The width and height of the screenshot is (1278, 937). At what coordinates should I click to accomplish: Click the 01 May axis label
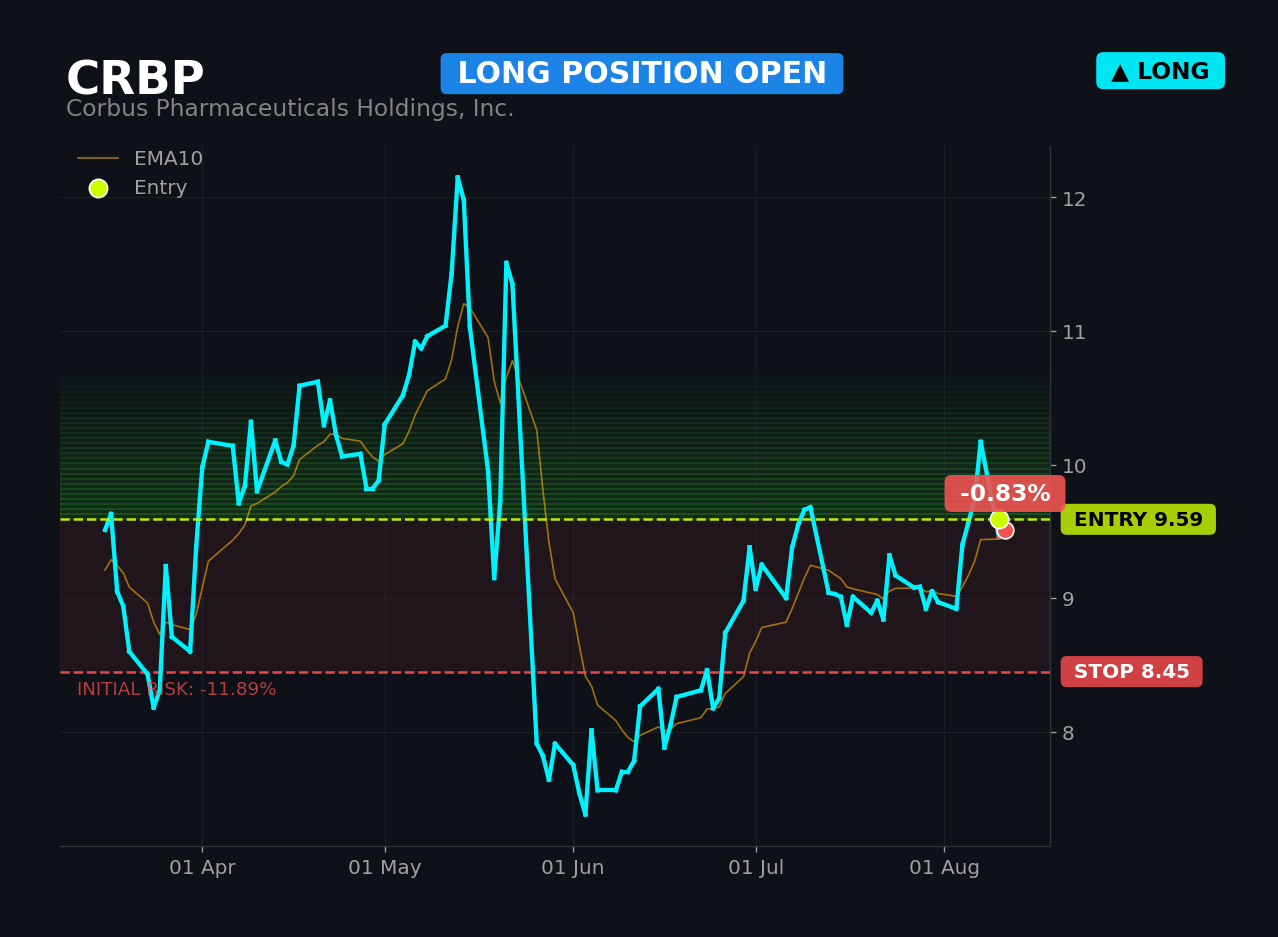(385, 868)
